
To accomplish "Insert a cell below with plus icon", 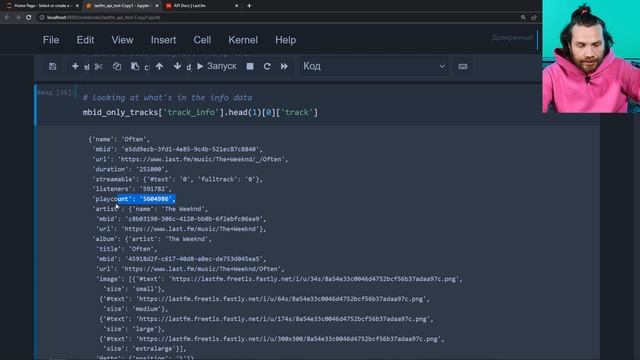I will 75,66.
